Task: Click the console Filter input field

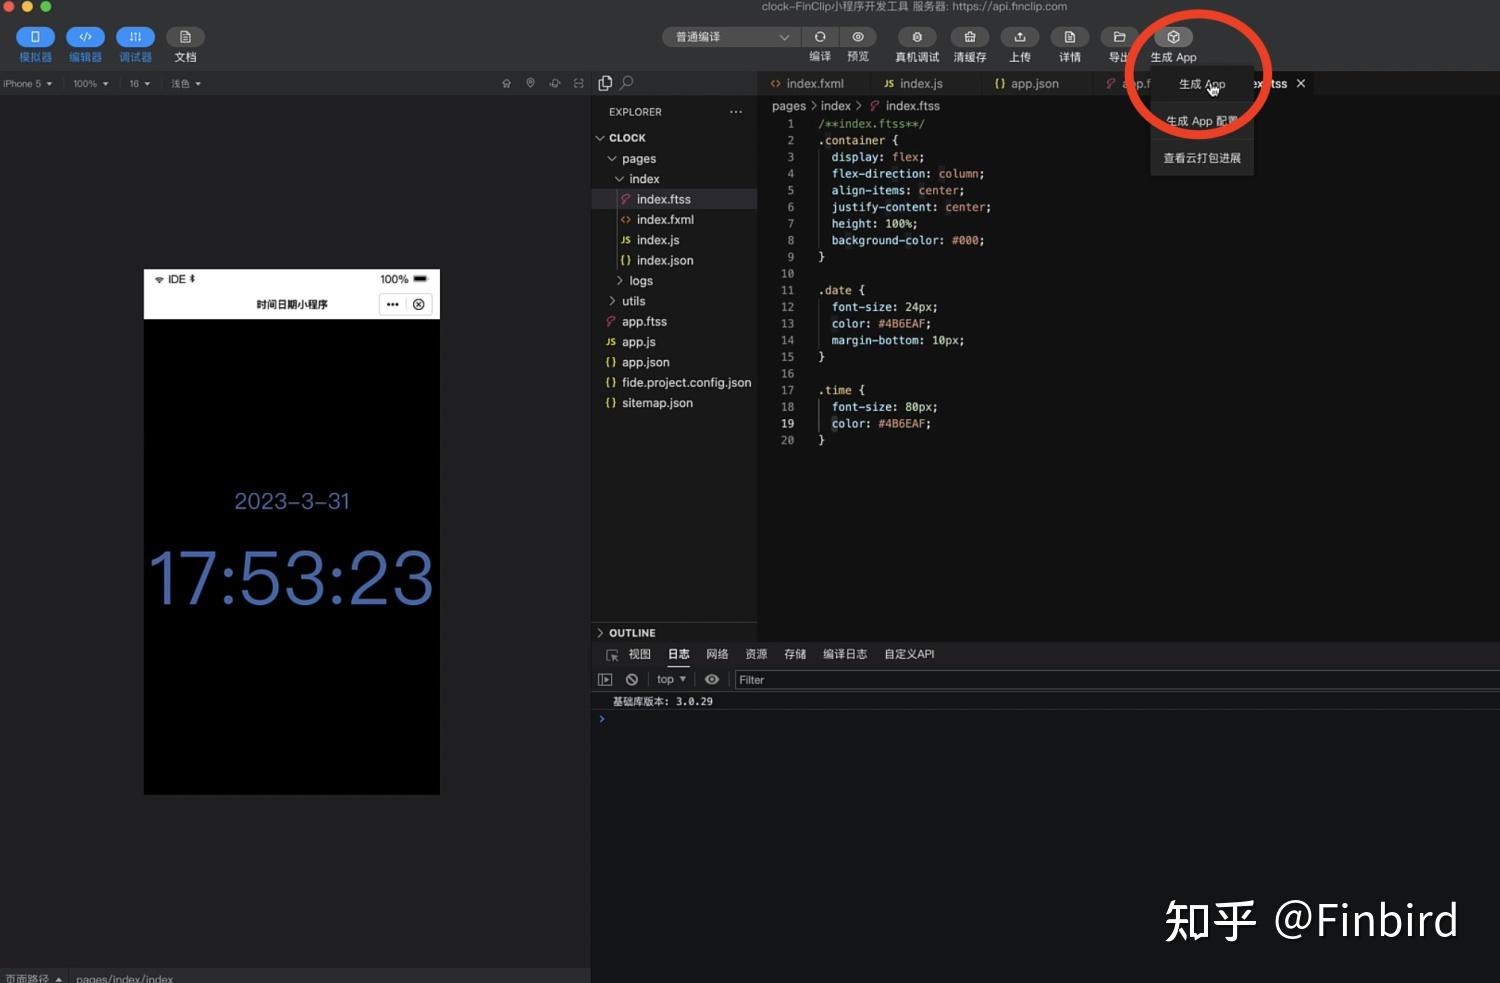Action: 1117,680
